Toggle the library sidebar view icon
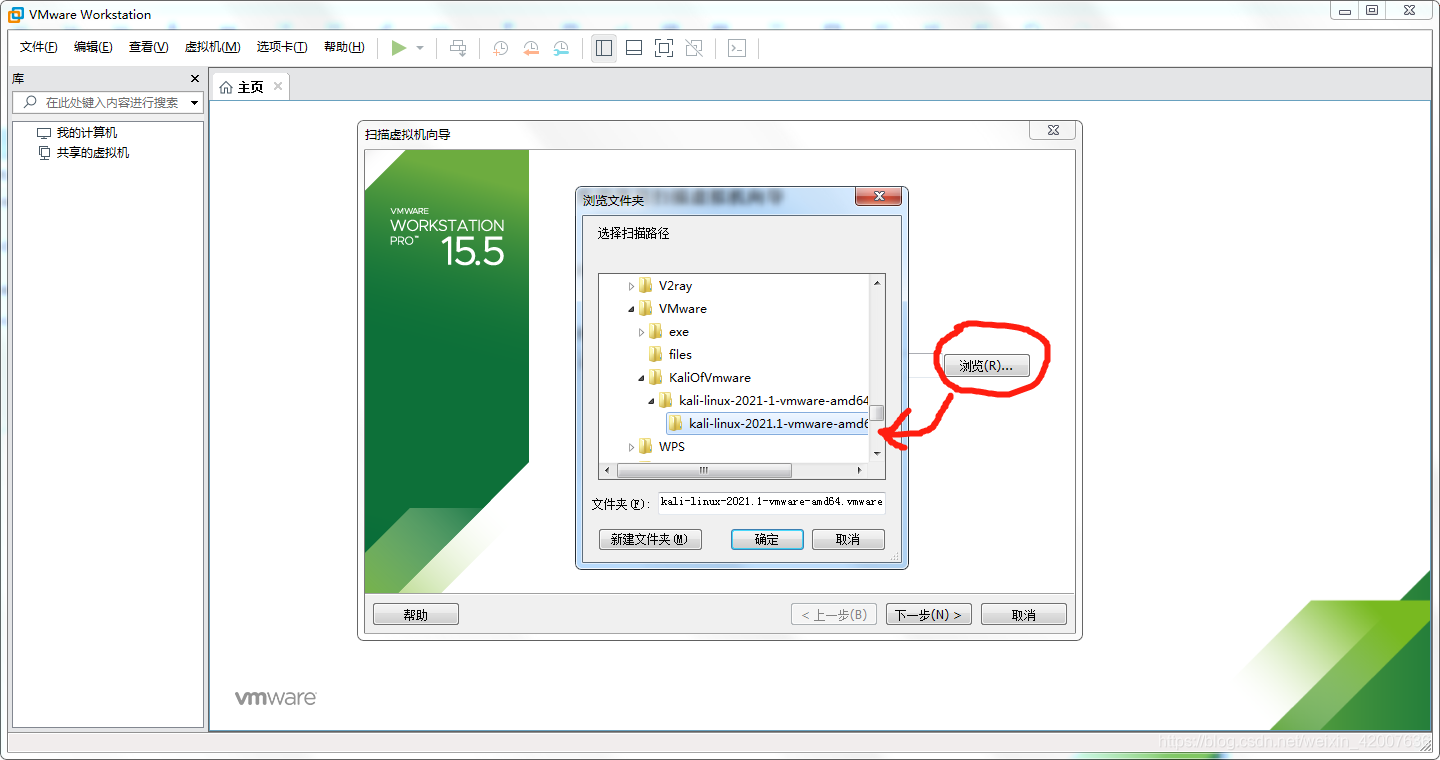Screen dimensions: 1440x760 (603, 48)
